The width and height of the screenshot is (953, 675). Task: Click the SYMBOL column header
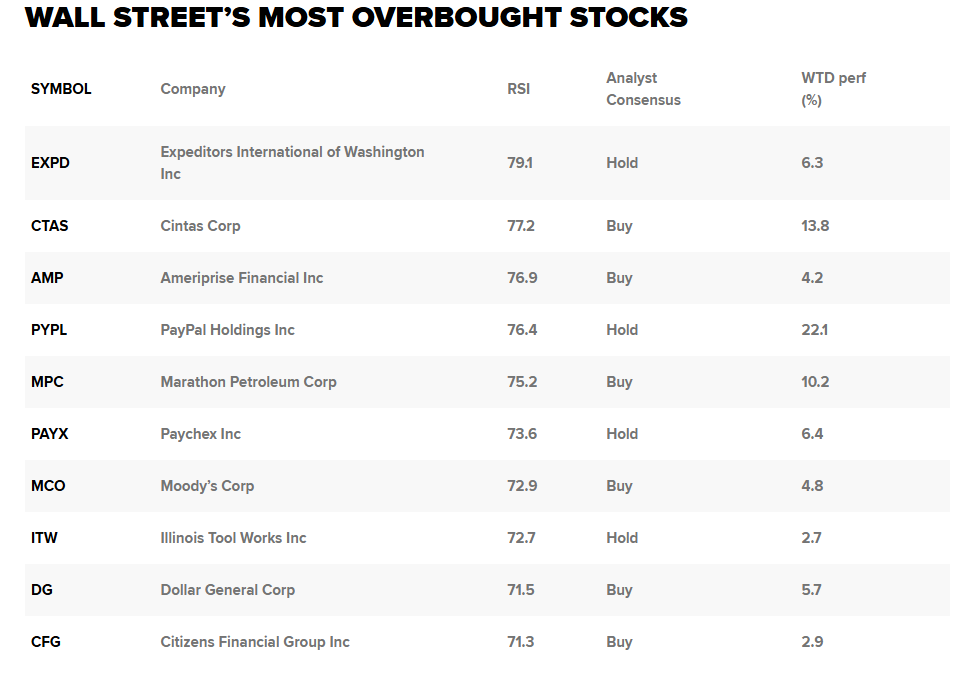[61, 89]
